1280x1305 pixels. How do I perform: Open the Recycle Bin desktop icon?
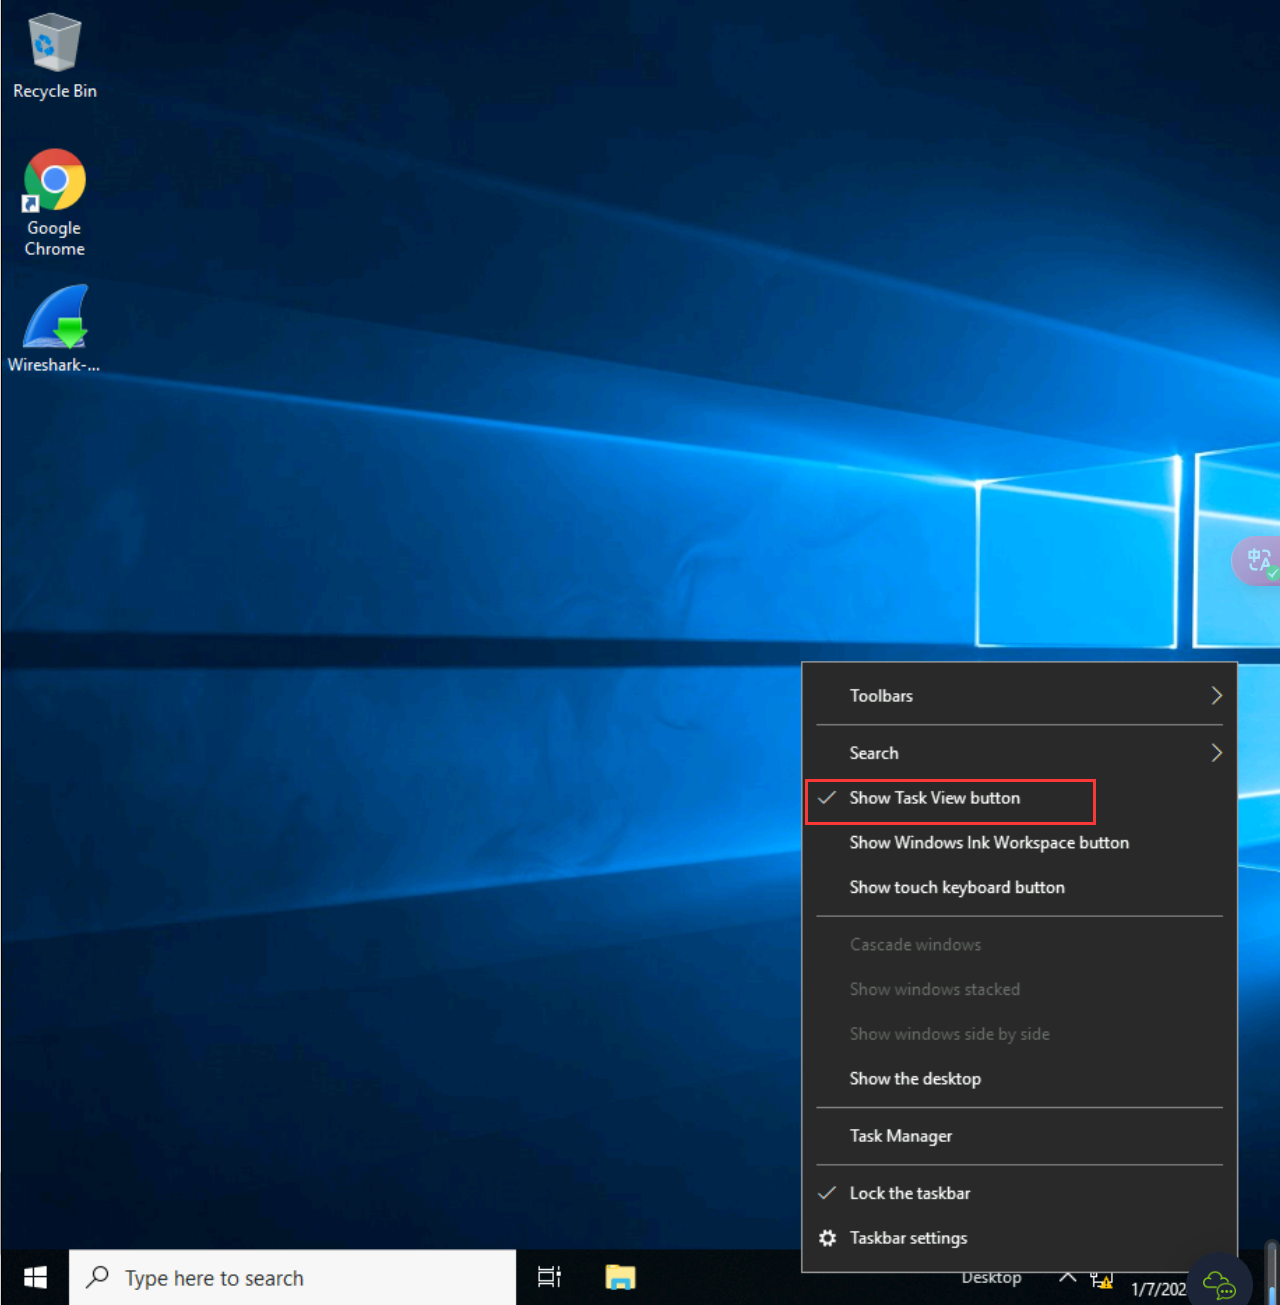tap(54, 57)
